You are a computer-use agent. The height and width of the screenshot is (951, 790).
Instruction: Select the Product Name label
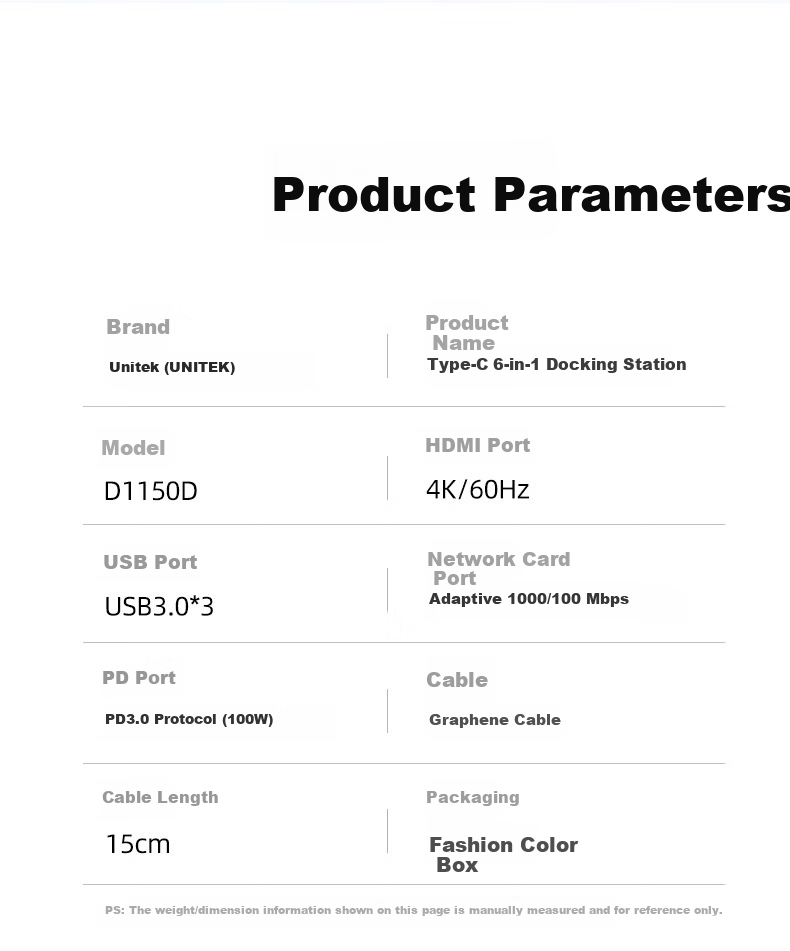click(x=467, y=332)
